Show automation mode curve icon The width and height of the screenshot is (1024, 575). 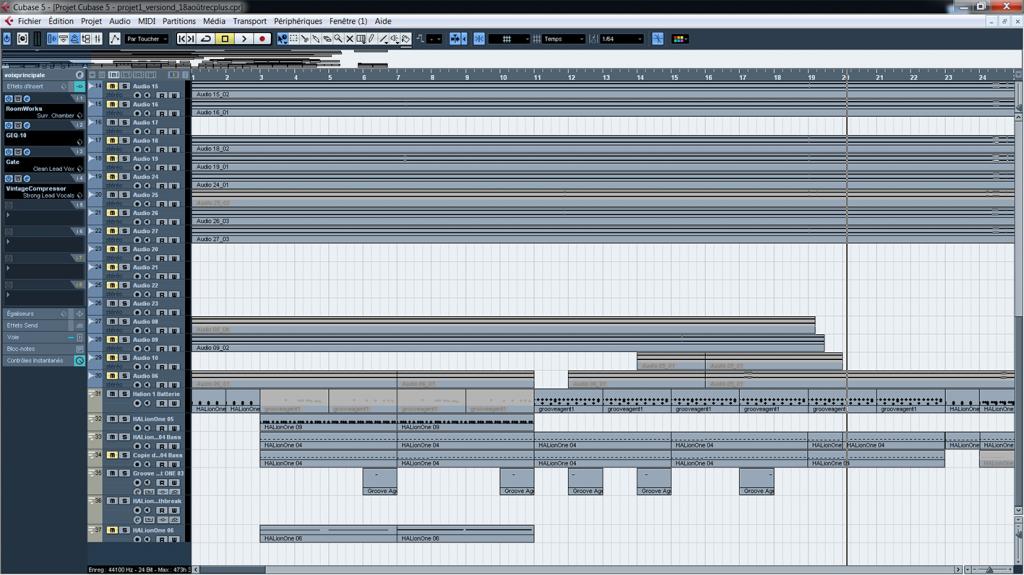[x=115, y=39]
